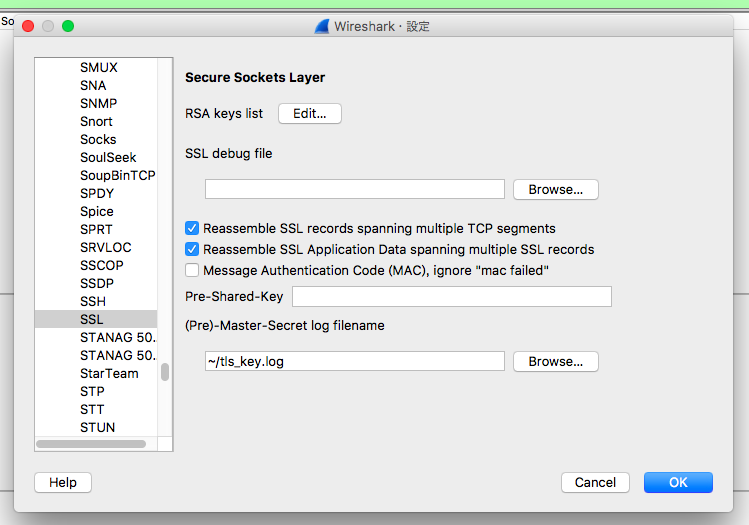
Task: Choose Socks from the protocol list
Action: tap(98, 139)
